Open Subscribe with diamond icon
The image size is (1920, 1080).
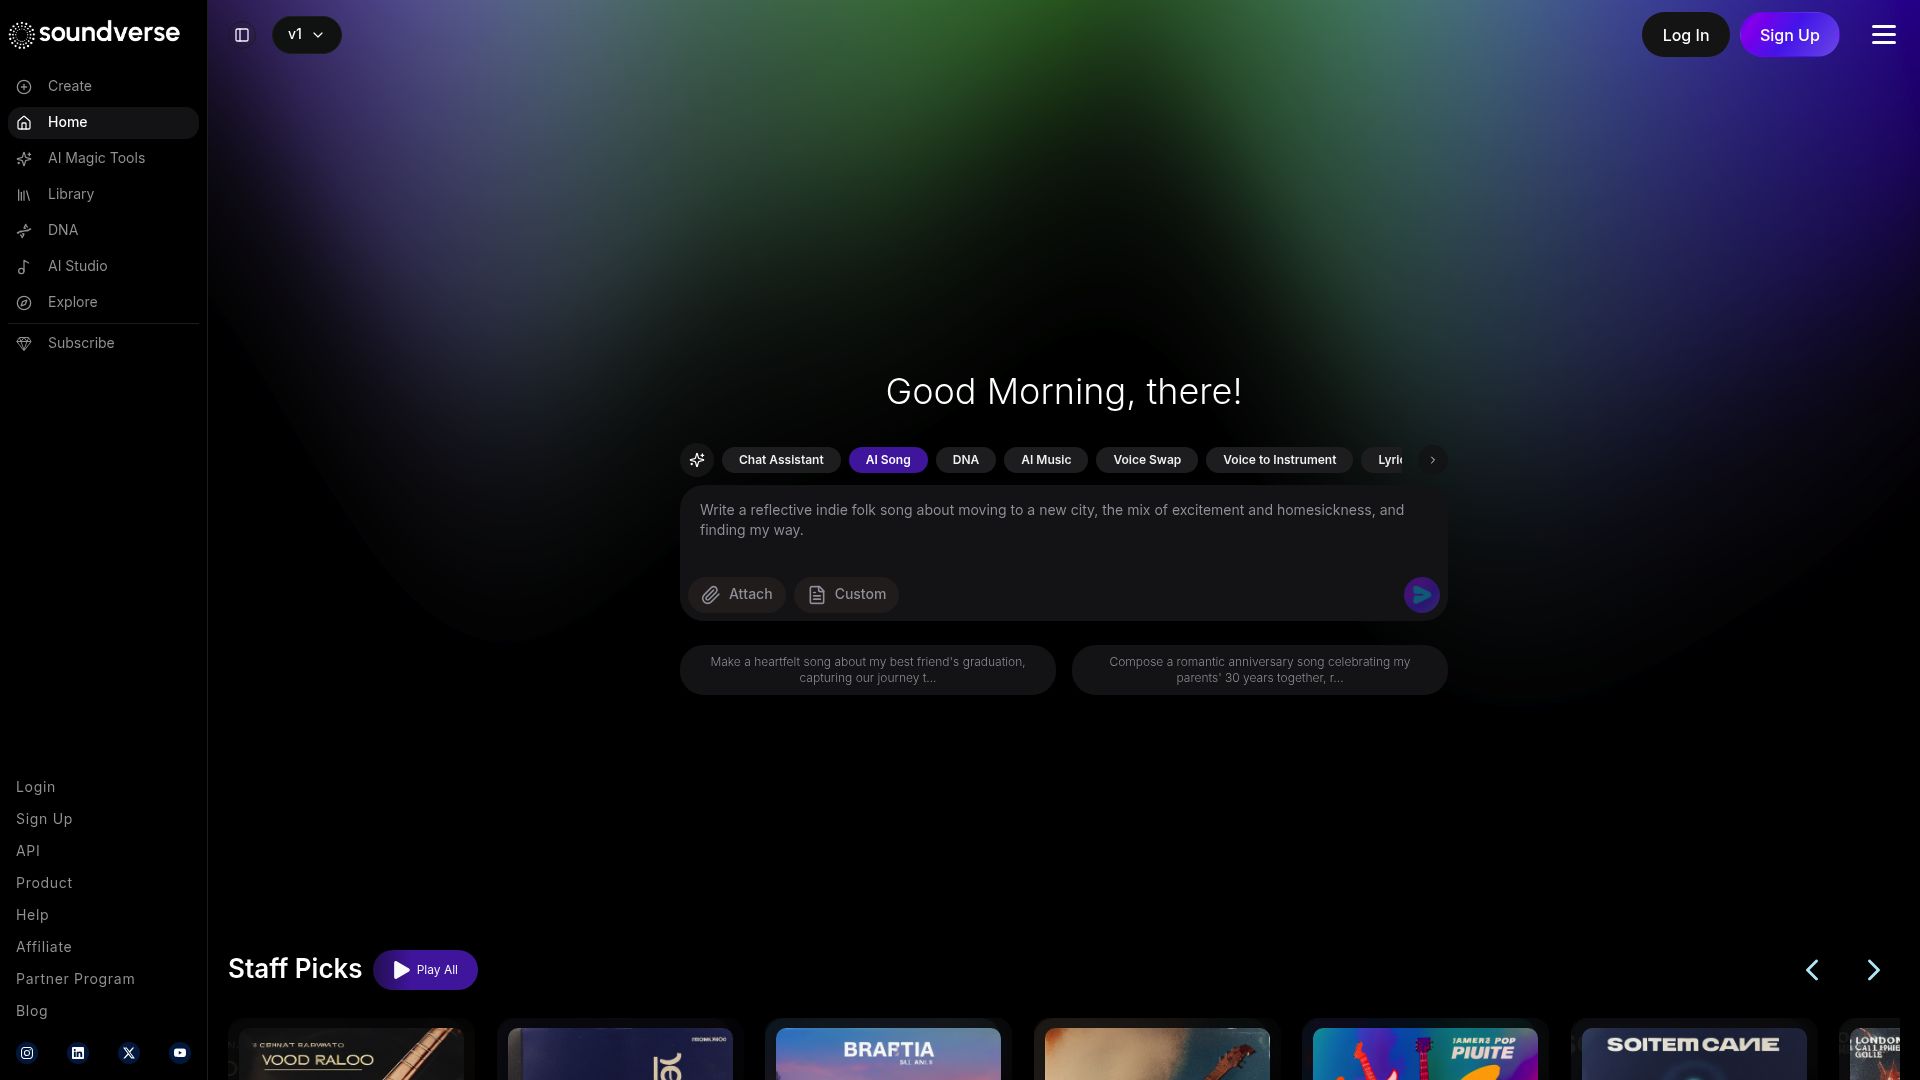pos(103,343)
